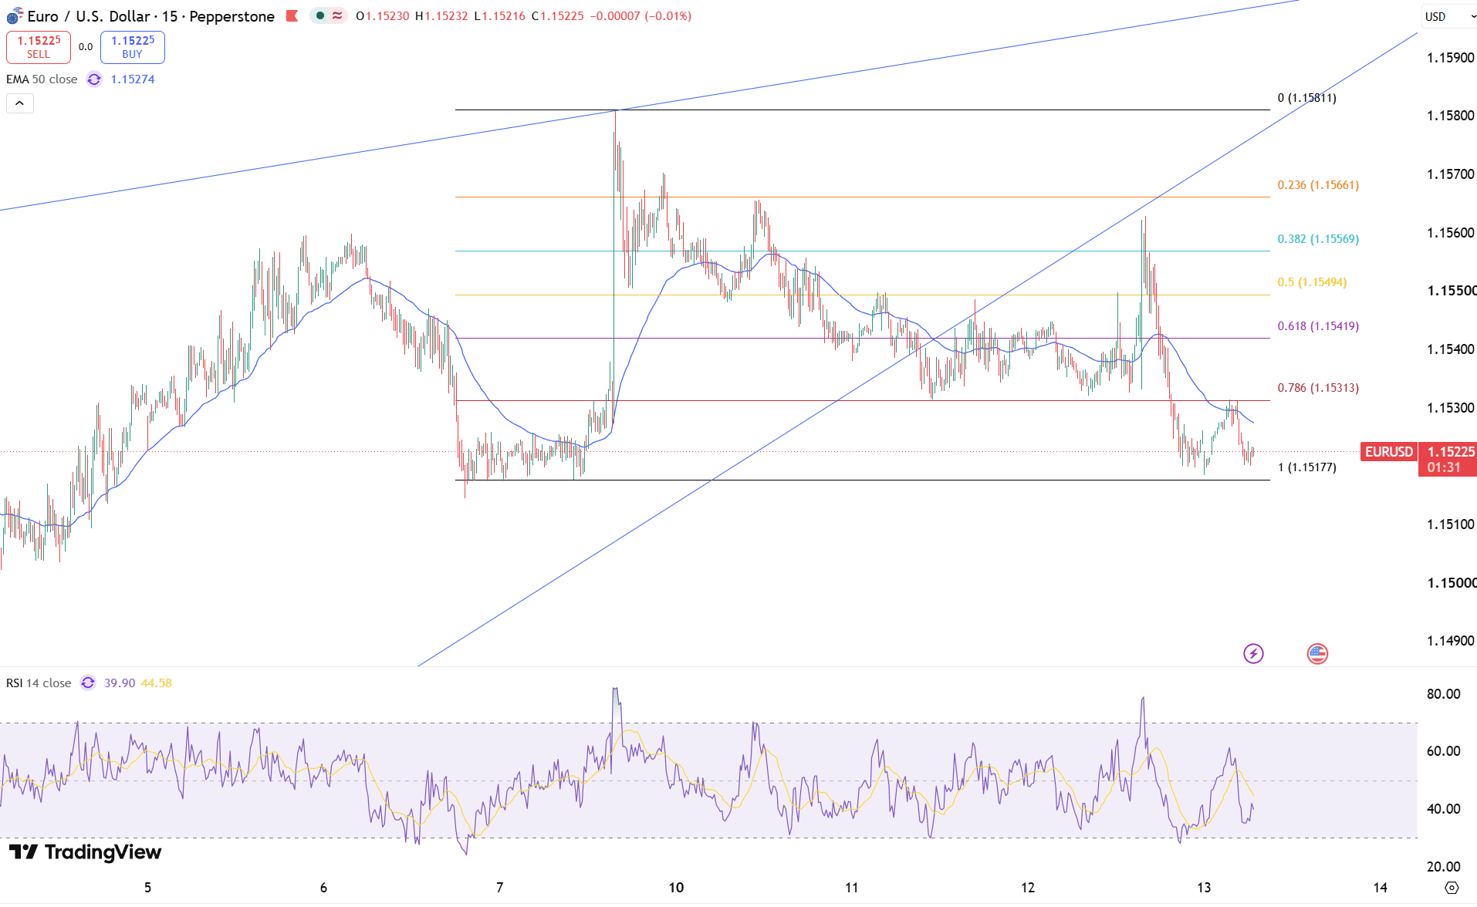Click the 1.15500 price scale label
The image size is (1477, 907).
pos(1450,291)
